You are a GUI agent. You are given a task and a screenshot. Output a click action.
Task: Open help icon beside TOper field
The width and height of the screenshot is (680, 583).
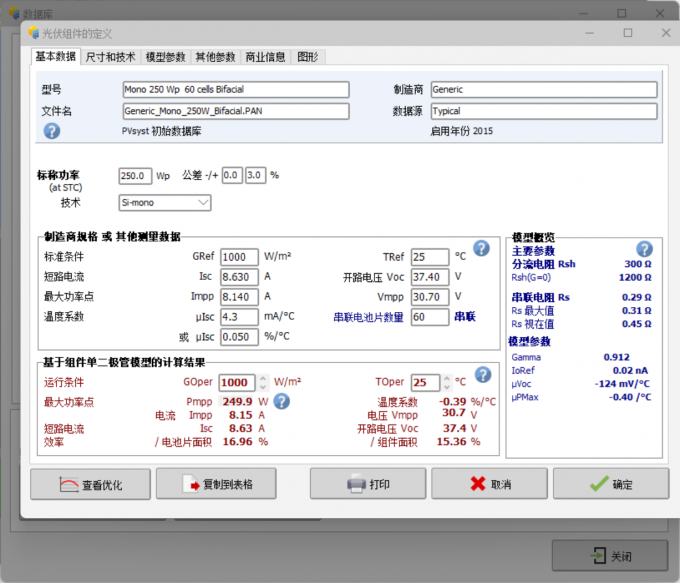tap(483, 375)
